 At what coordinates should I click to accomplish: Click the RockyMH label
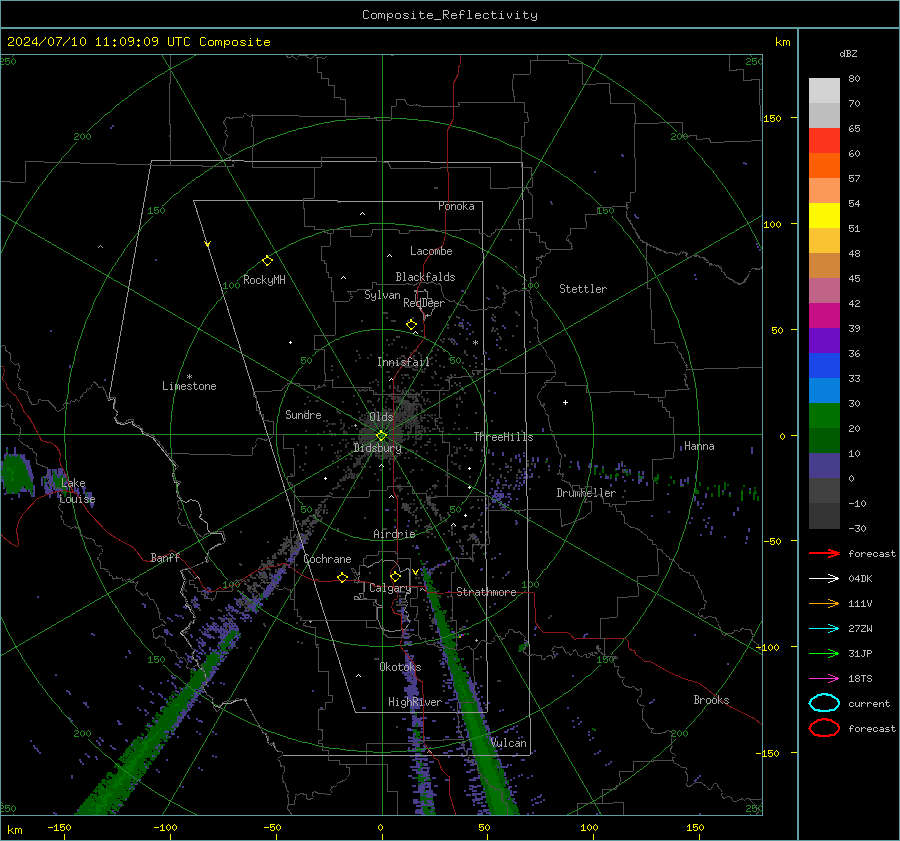tap(264, 280)
